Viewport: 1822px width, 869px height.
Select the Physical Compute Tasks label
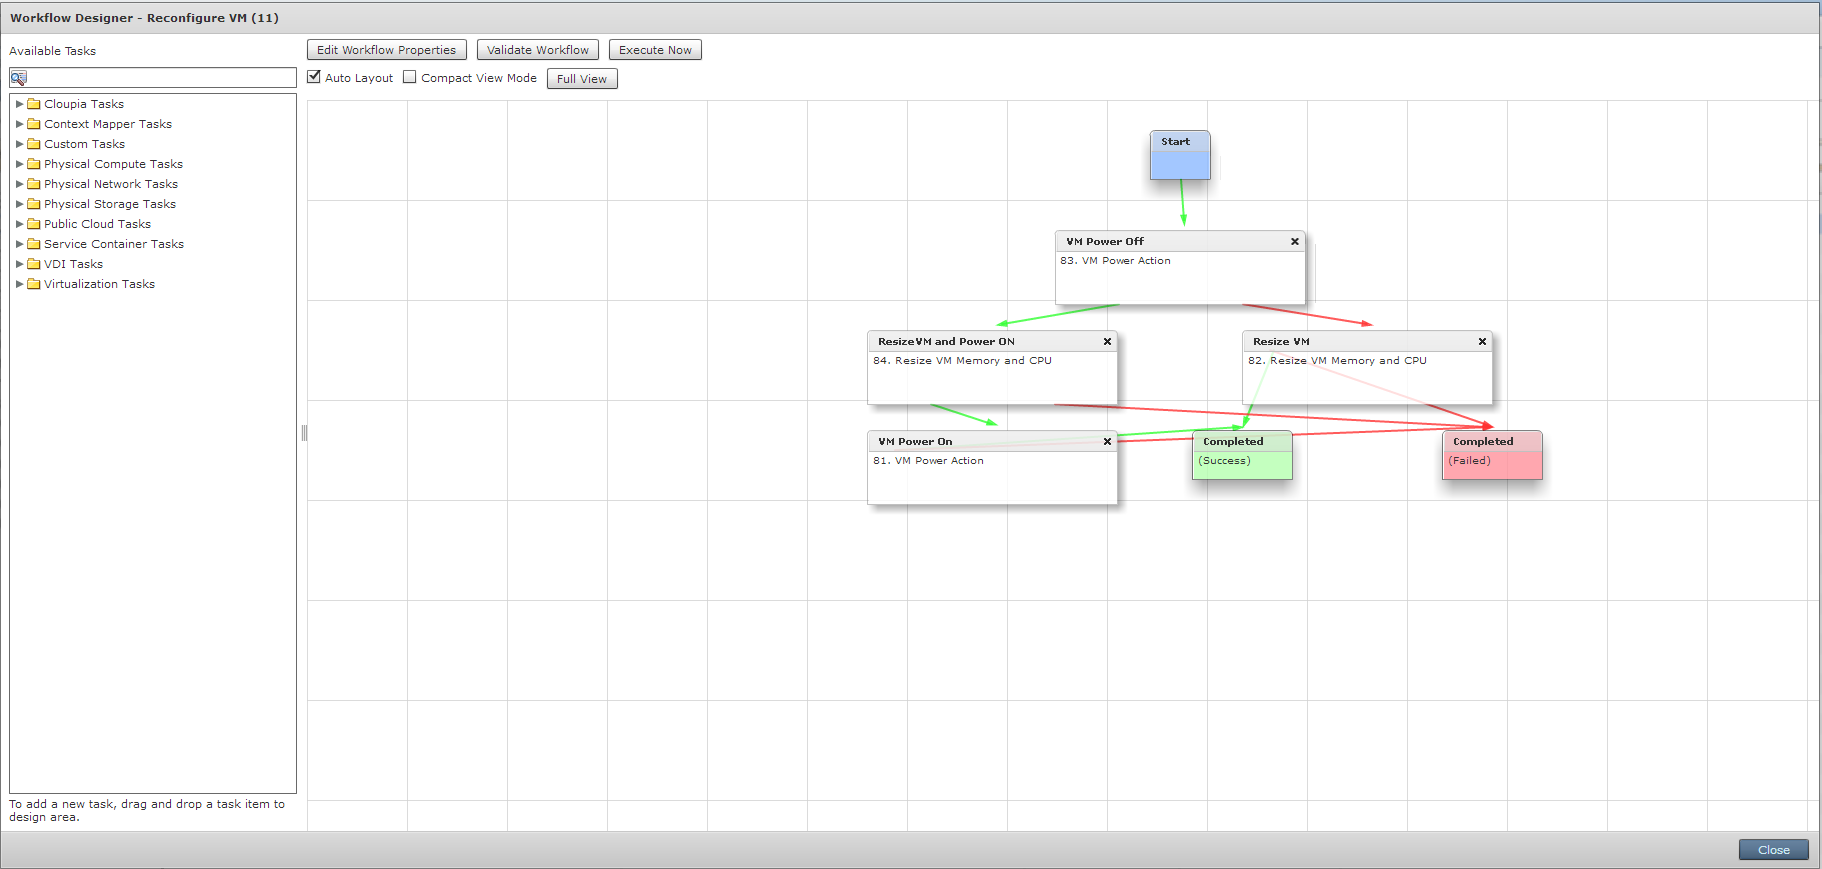pos(113,164)
